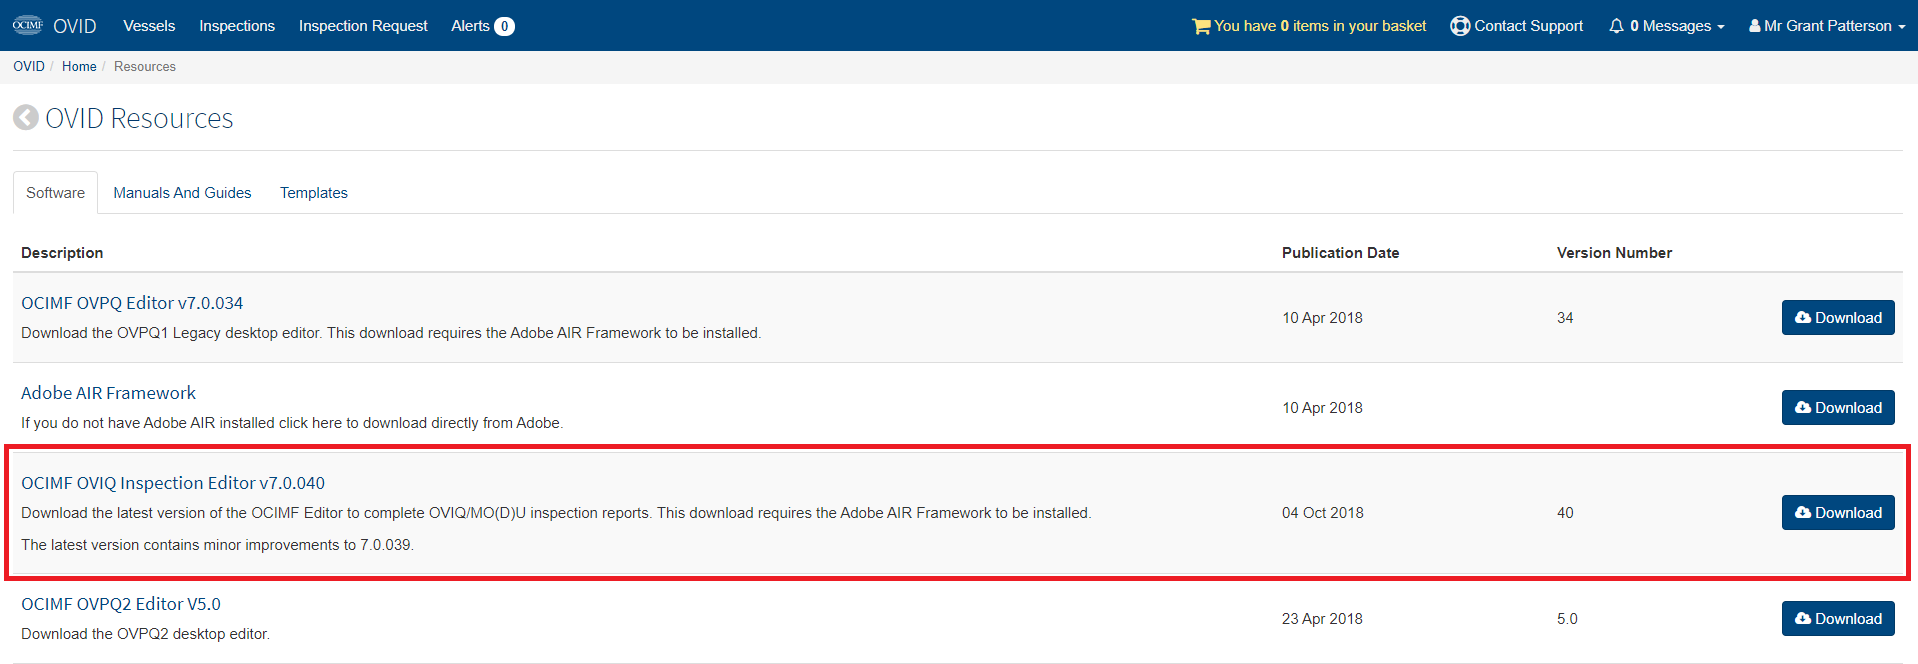
Task: Click version number 5.0 cell
Action: (1567, 618)
